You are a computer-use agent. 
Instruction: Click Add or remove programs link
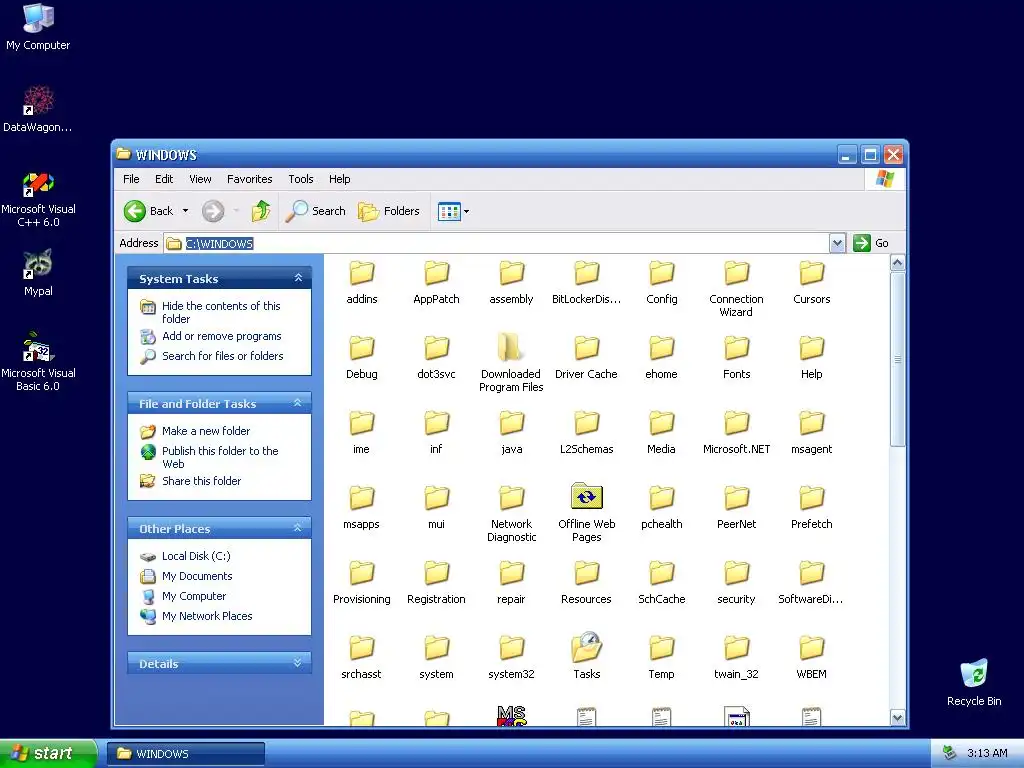pos(222,336)
